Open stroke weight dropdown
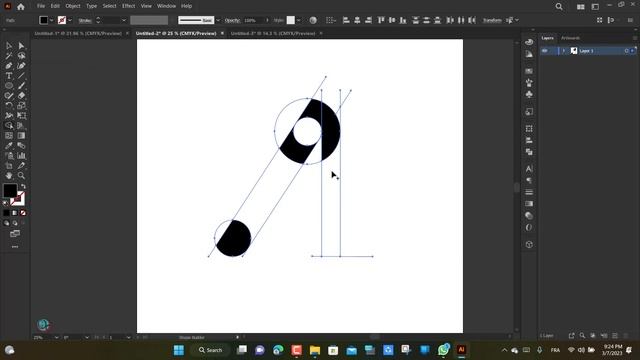 124,20
